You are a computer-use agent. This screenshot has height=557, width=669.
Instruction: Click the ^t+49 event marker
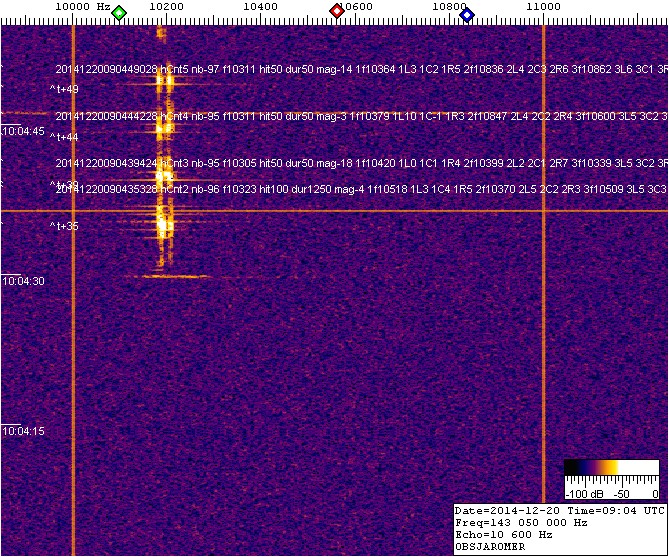click(65, 90)
